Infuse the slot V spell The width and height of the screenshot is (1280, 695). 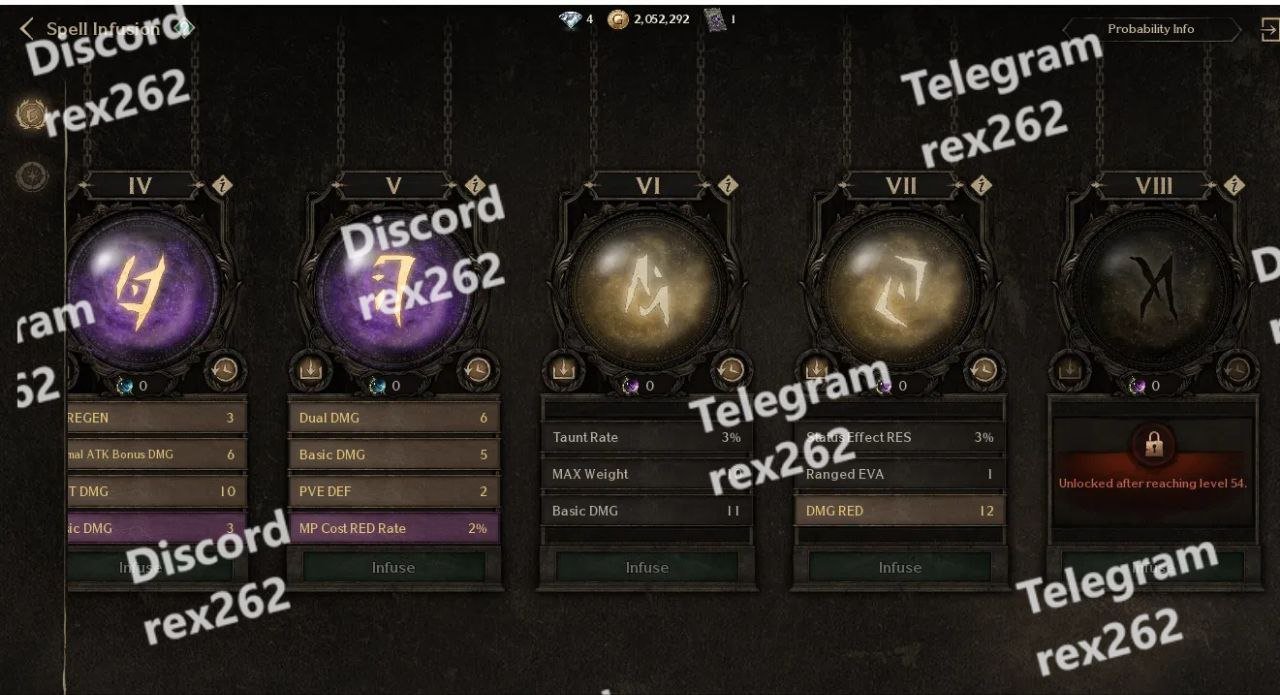pyautogui.click(x=394, y=567)
